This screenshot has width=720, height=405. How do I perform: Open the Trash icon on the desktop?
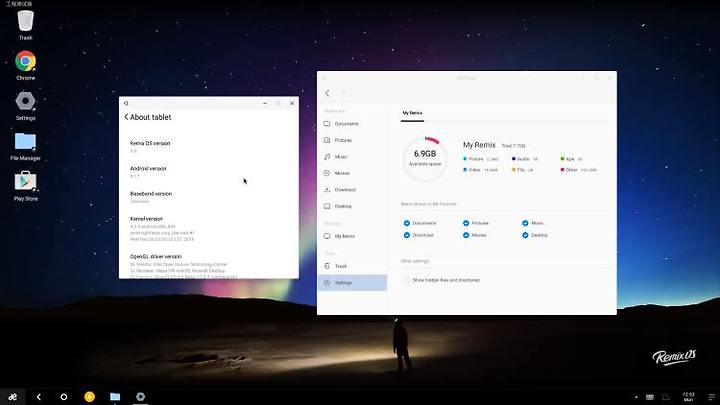tap(25, 25)
